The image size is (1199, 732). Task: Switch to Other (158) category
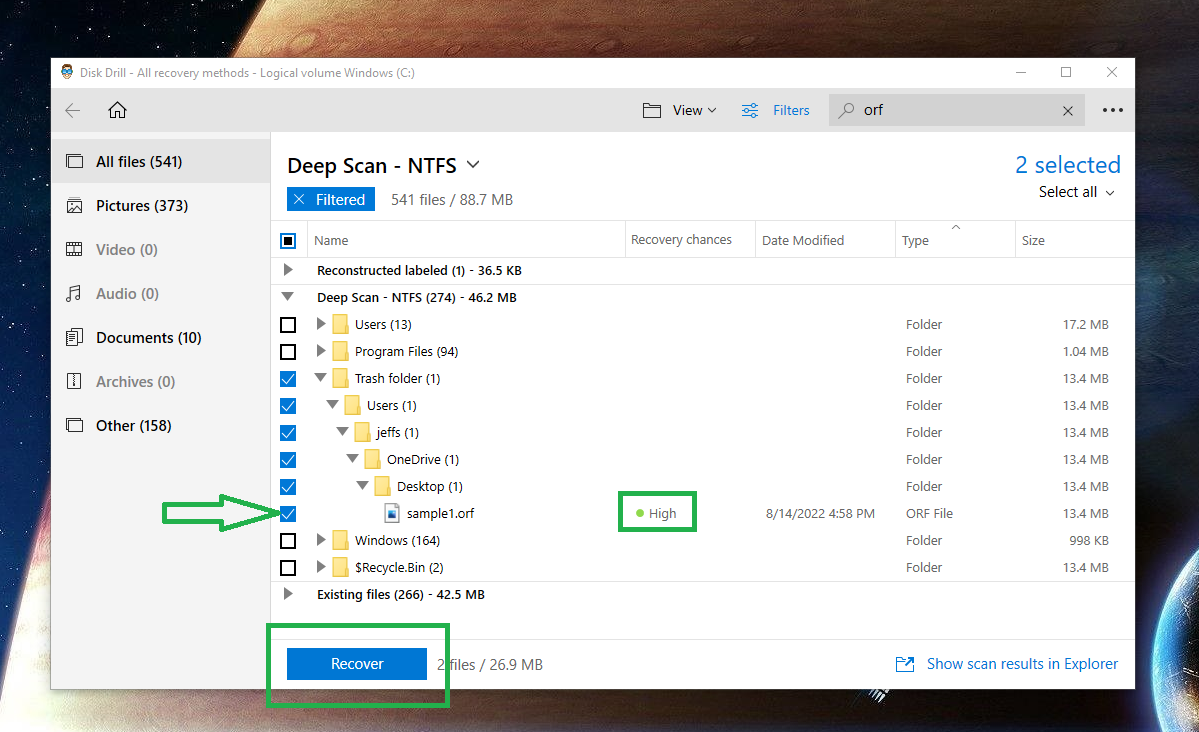click(x=161, y=425)
